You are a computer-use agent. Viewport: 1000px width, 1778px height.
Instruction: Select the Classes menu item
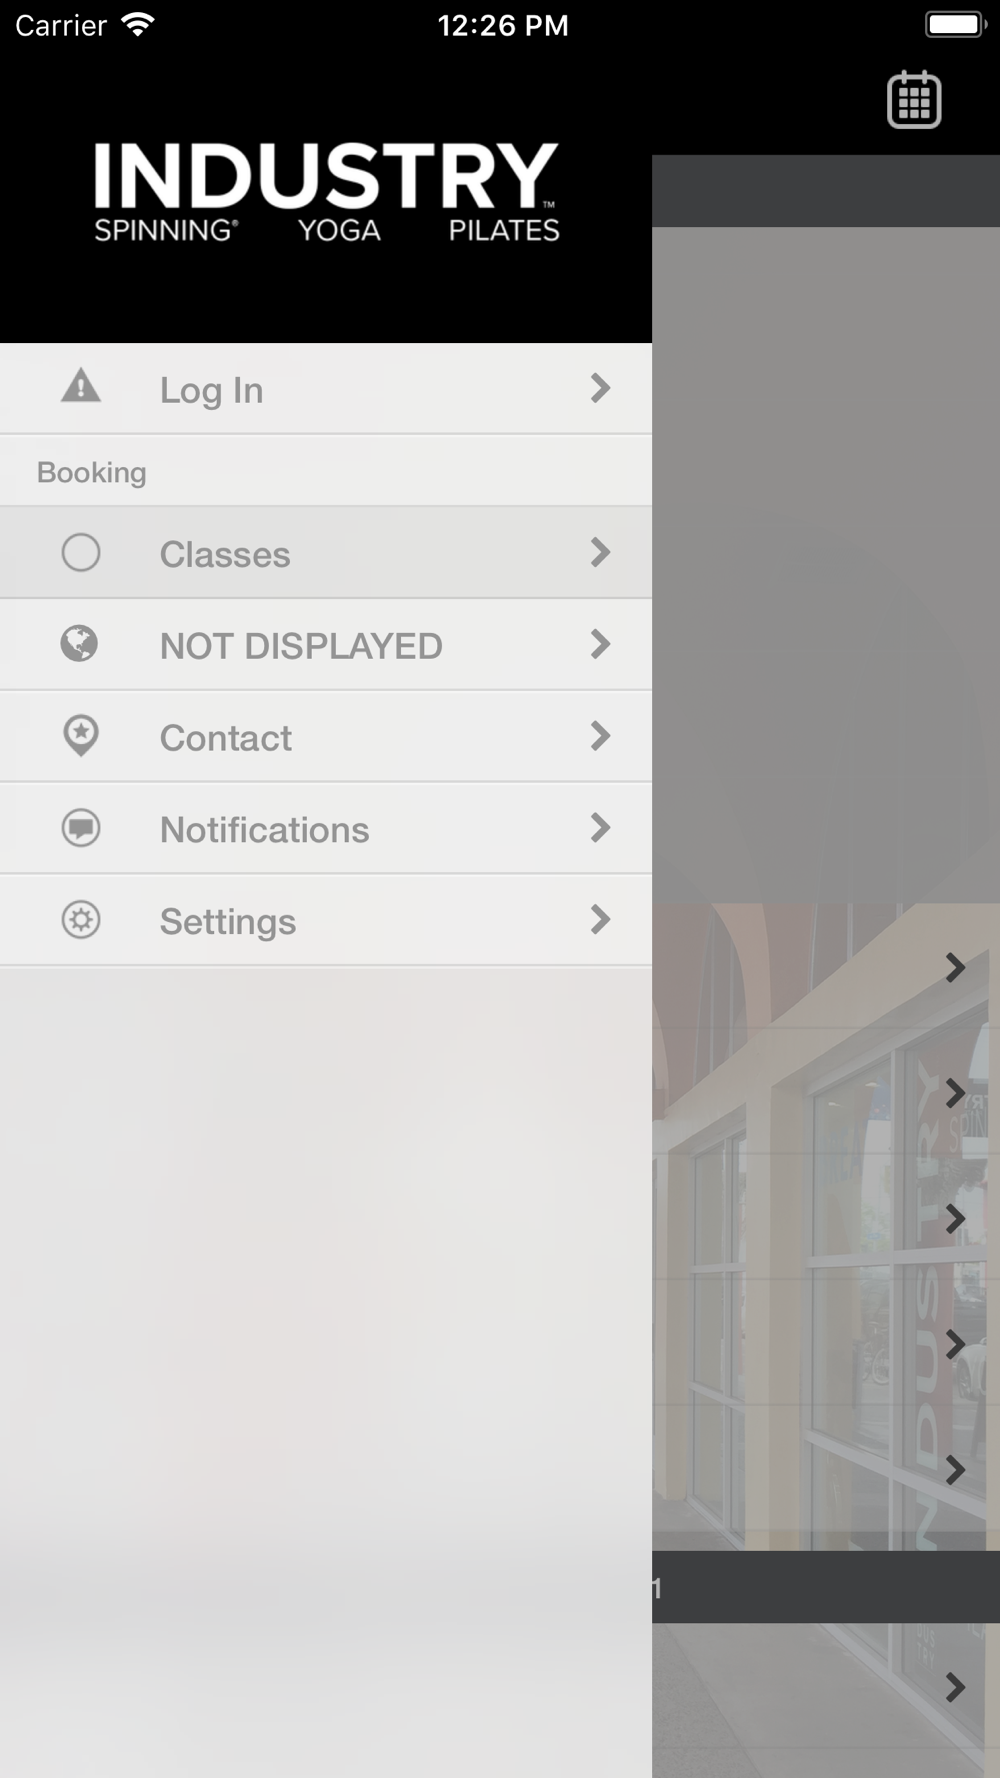(x=326, y=553)
